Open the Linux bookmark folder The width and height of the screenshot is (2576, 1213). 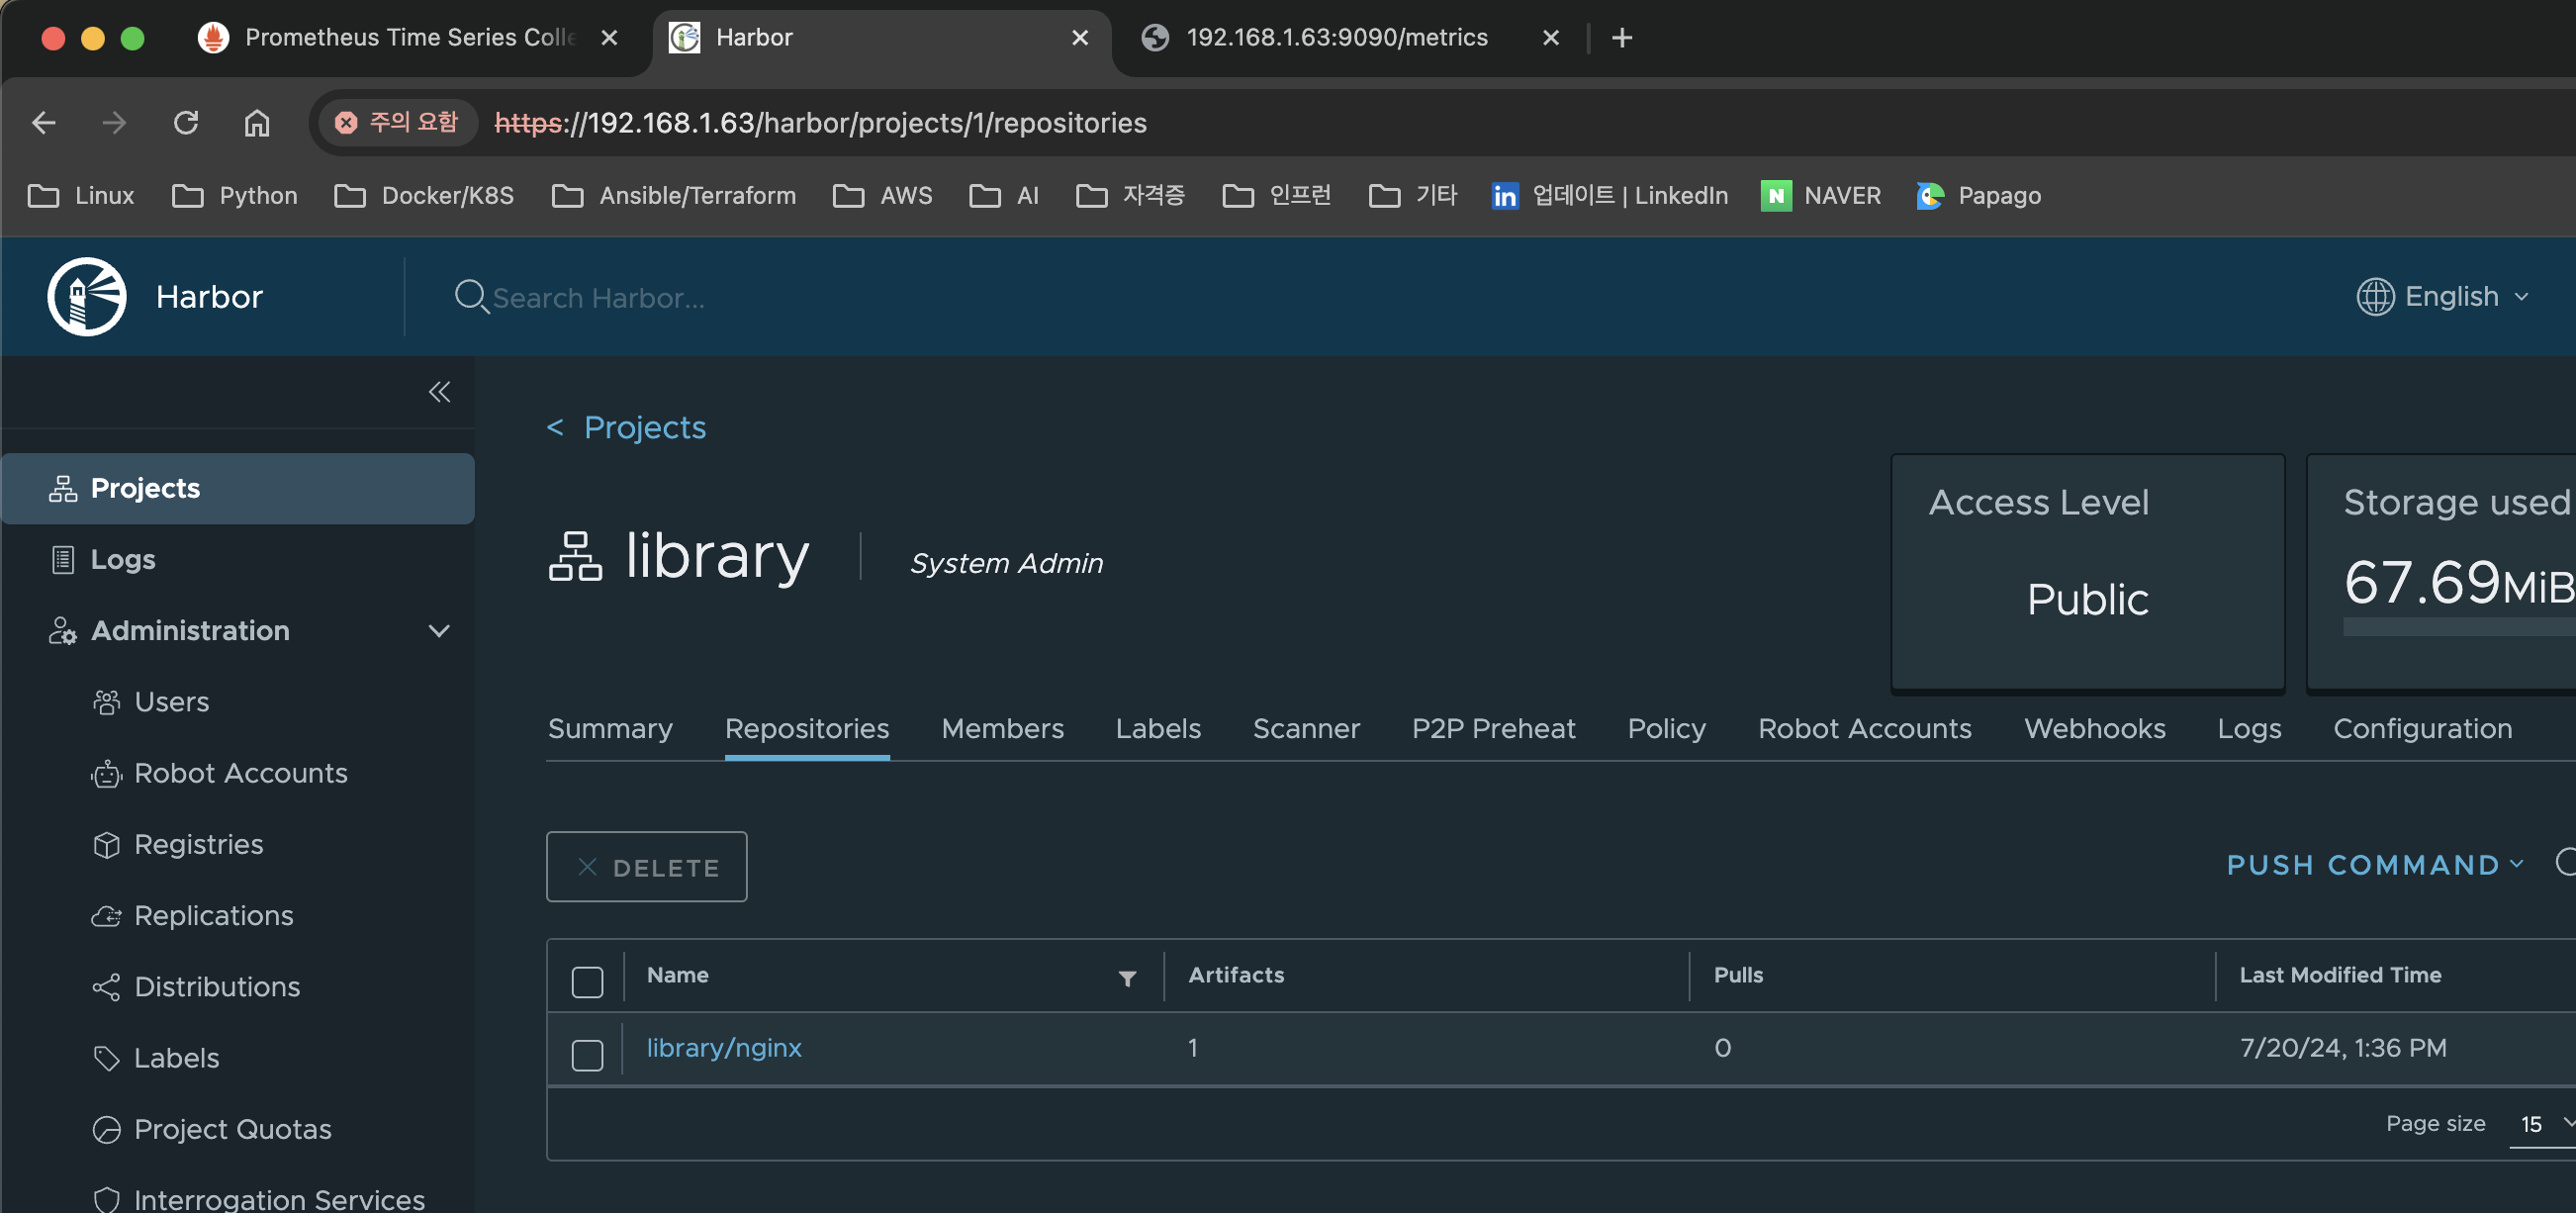coord(81,195)
